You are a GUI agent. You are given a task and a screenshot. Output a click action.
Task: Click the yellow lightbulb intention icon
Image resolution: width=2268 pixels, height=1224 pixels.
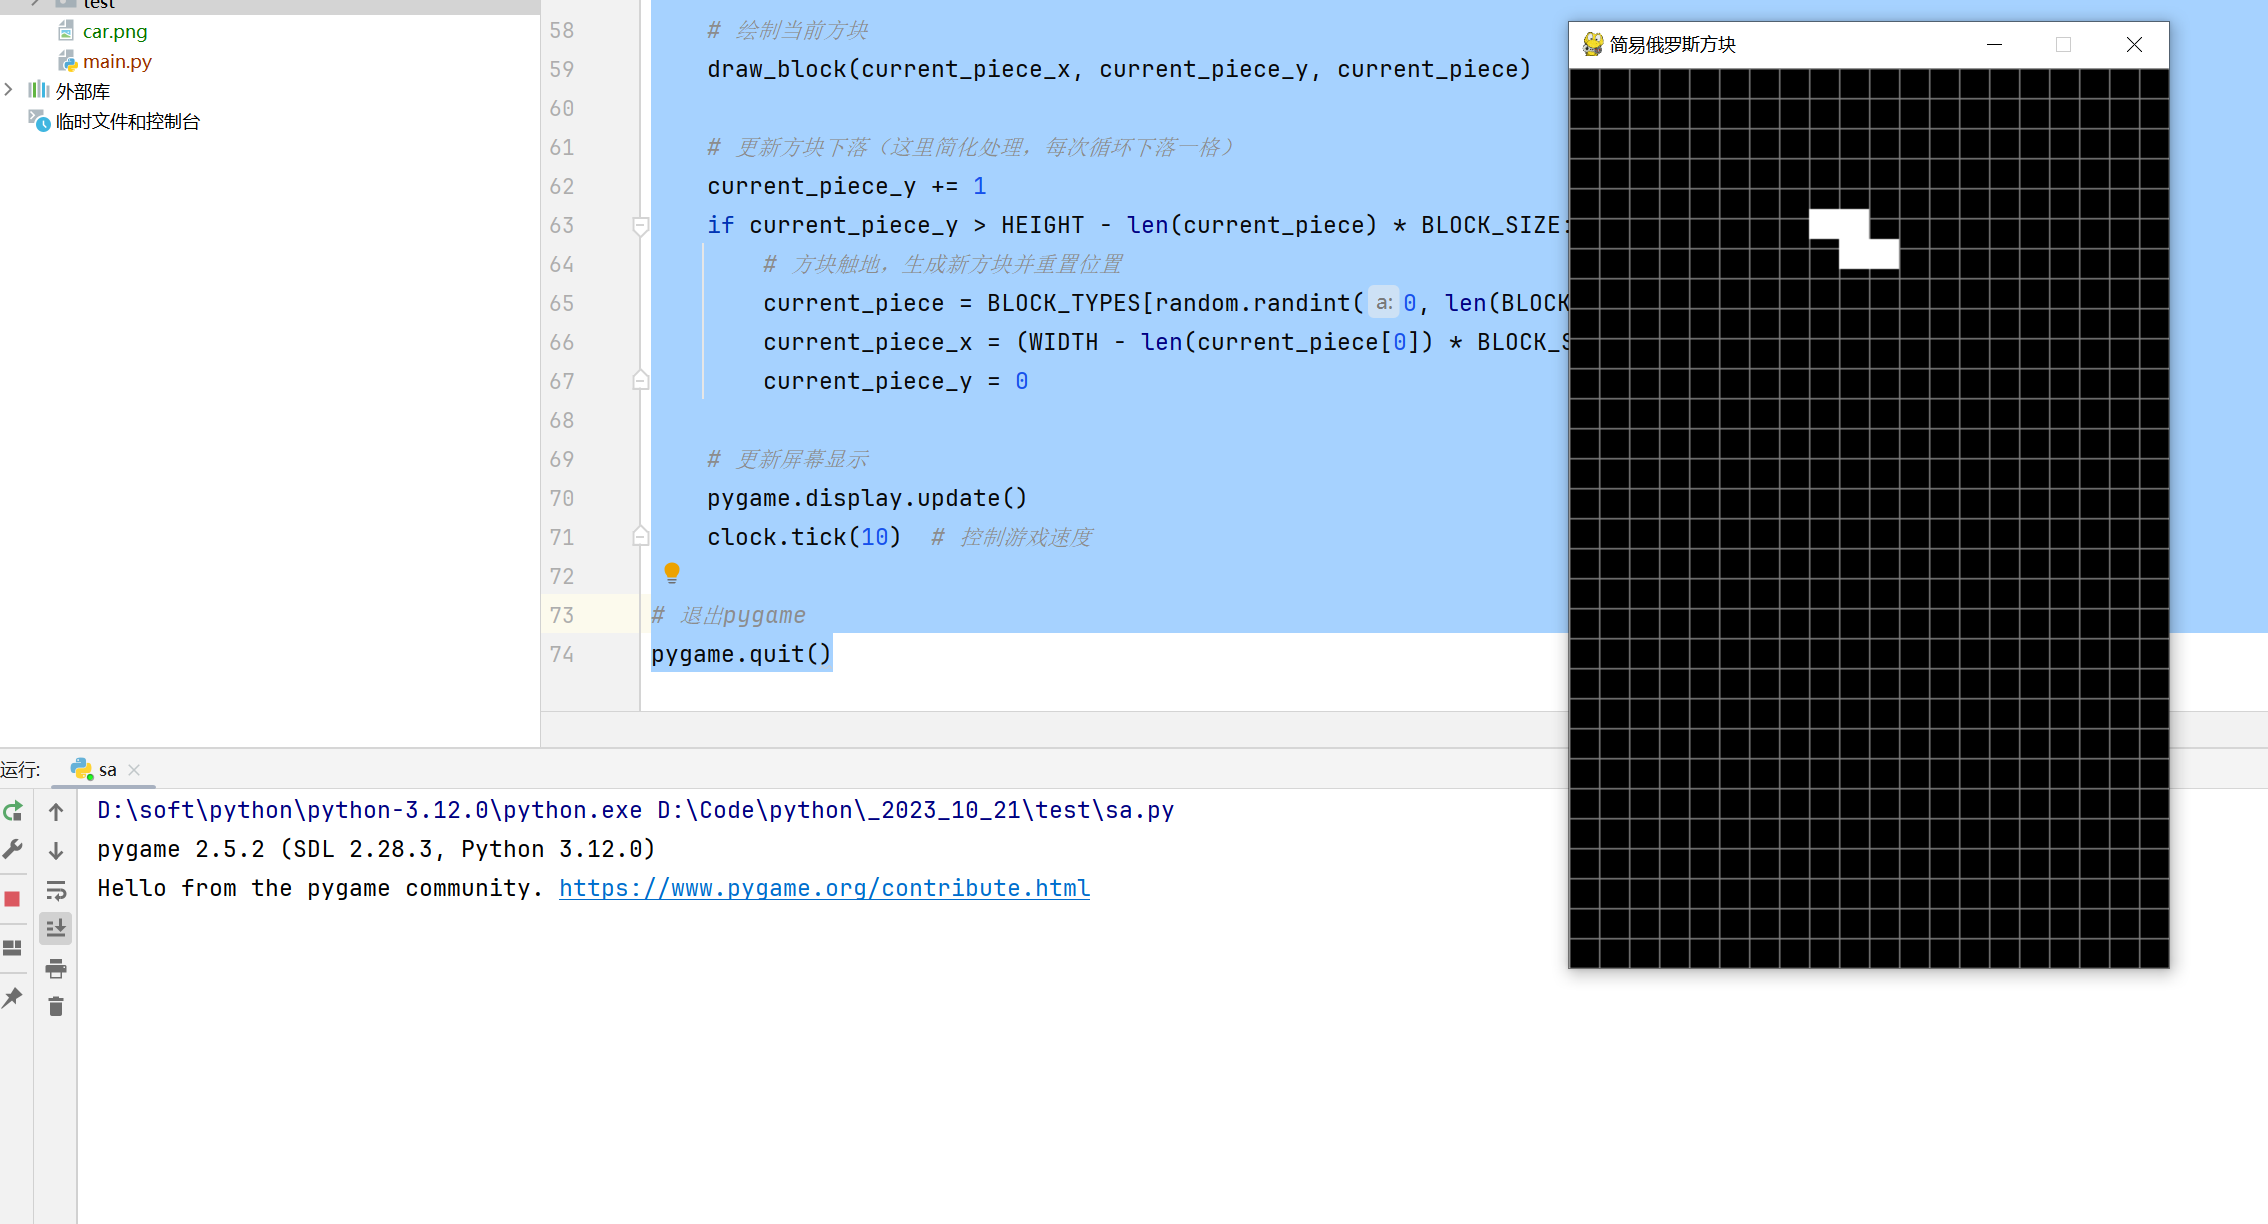tap(672, 572)
